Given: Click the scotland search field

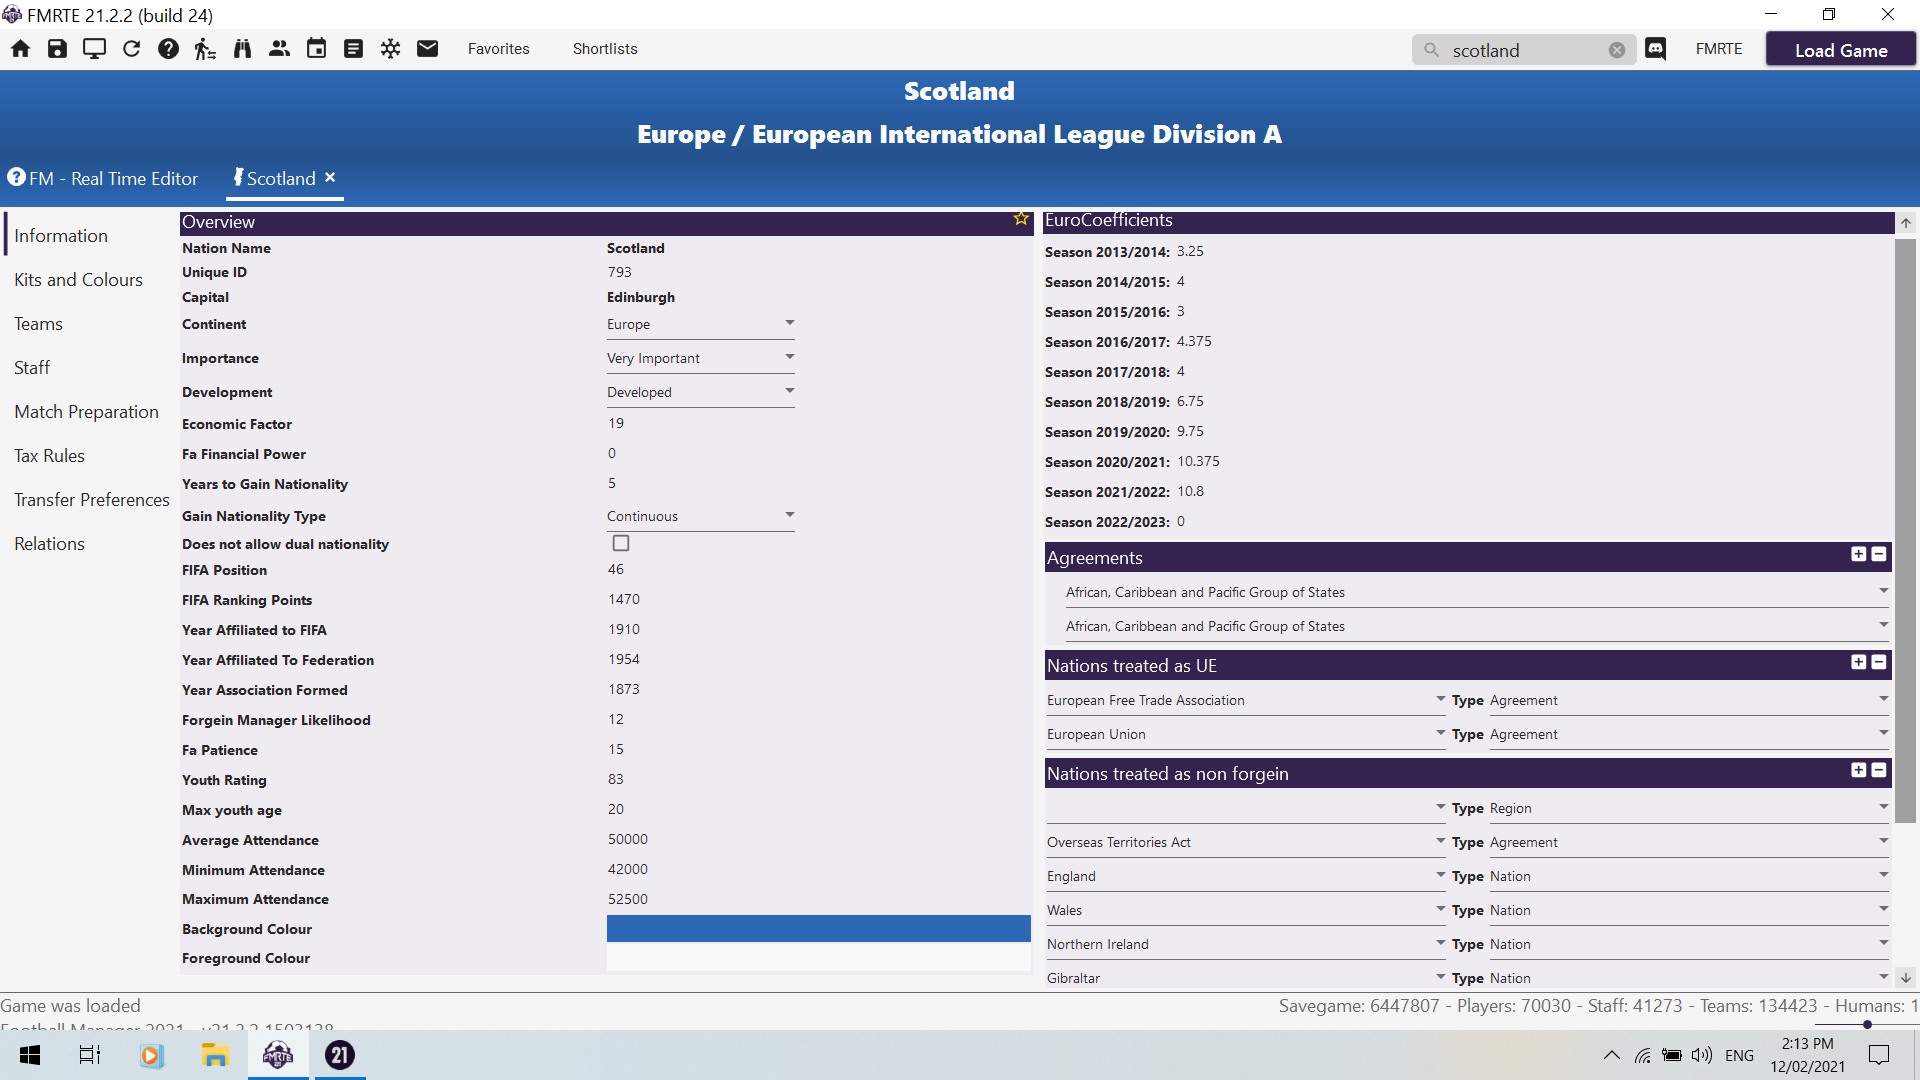Looking at the screenshot, I should [x=1525, y=50].
